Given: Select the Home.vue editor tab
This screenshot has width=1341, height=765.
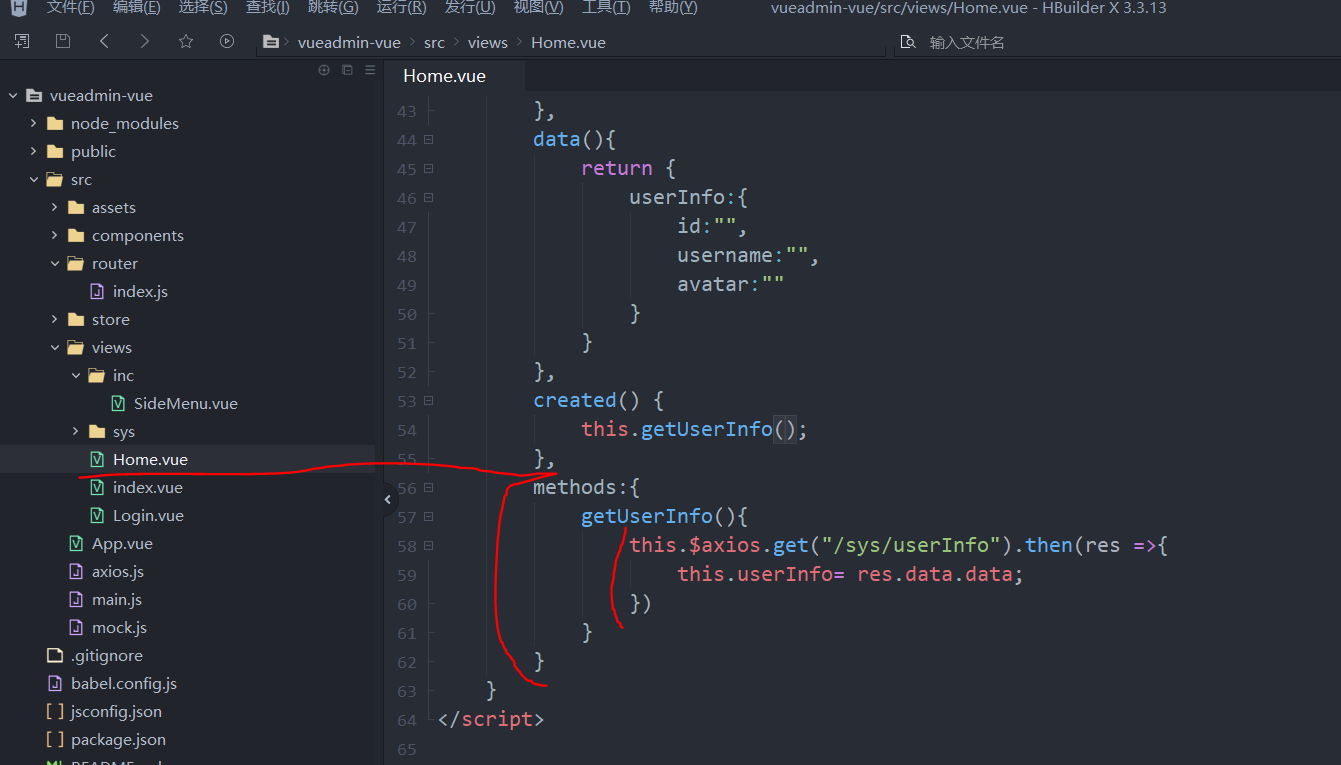Looking at the screenshot, I should (454, 76).
